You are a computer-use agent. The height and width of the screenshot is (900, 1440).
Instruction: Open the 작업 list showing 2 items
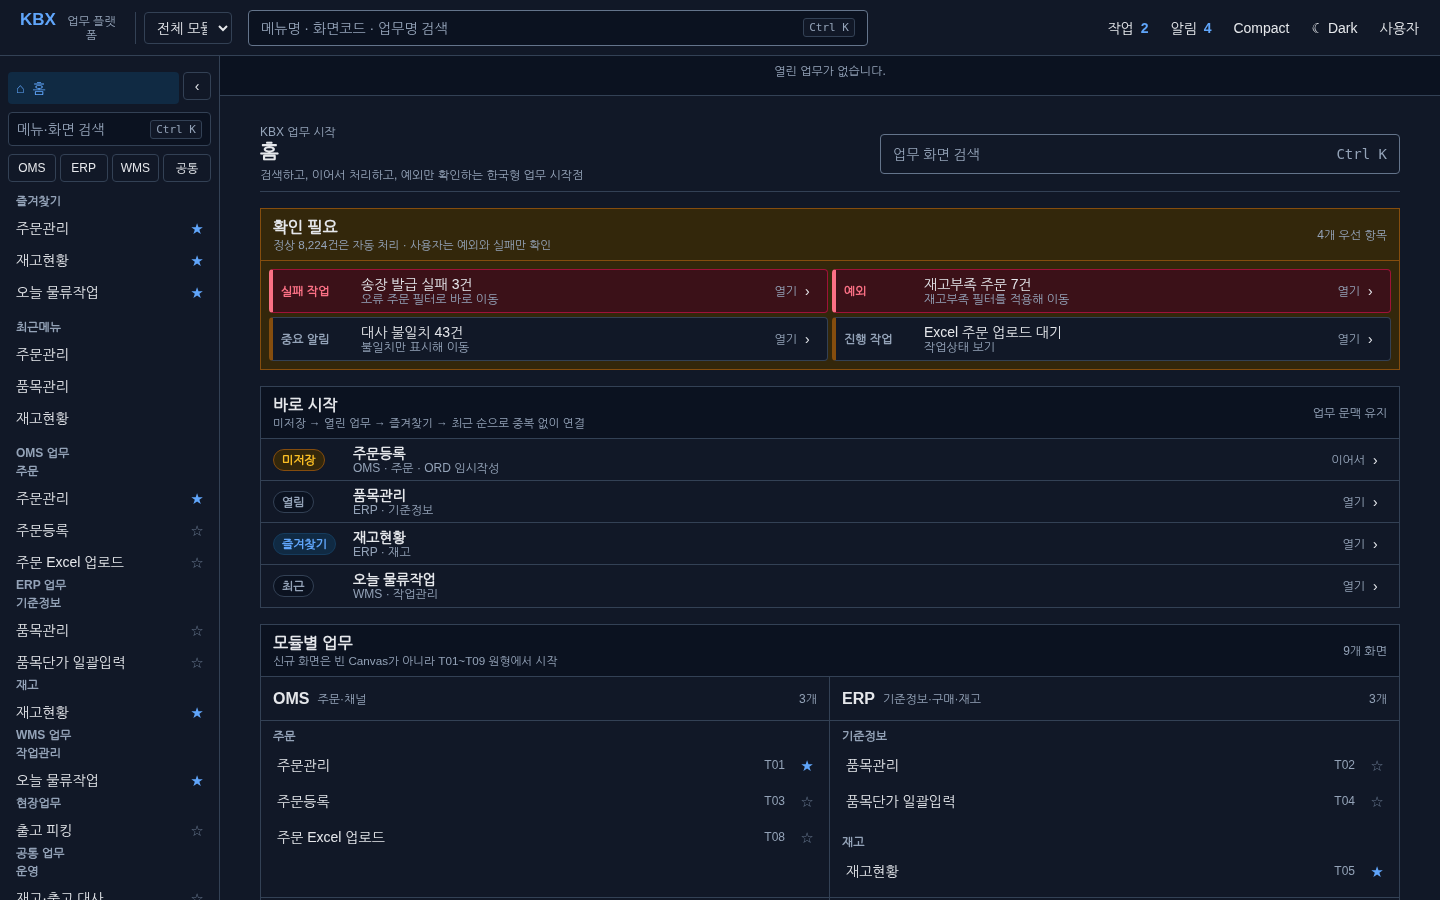(1128, 28)
